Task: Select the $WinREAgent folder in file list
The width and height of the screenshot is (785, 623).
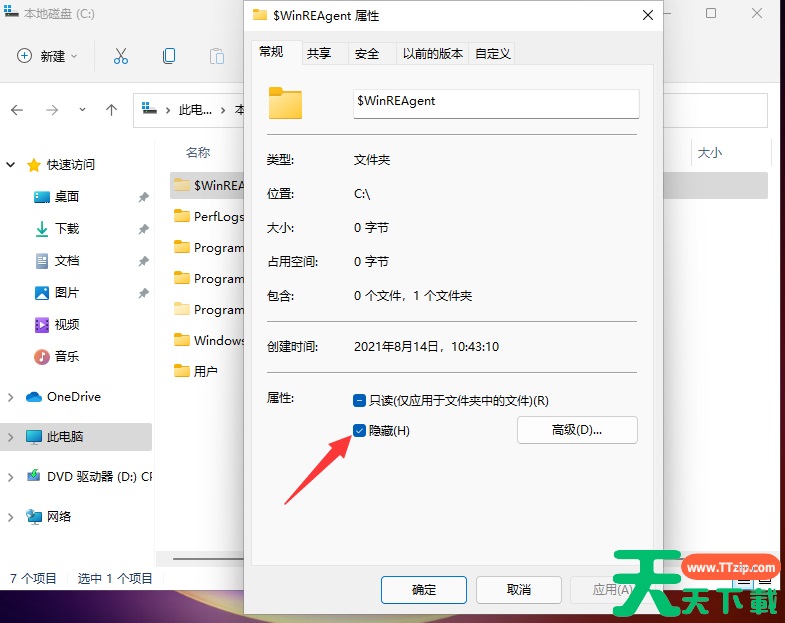Action: pyautogui.click(x=207, y=185)
